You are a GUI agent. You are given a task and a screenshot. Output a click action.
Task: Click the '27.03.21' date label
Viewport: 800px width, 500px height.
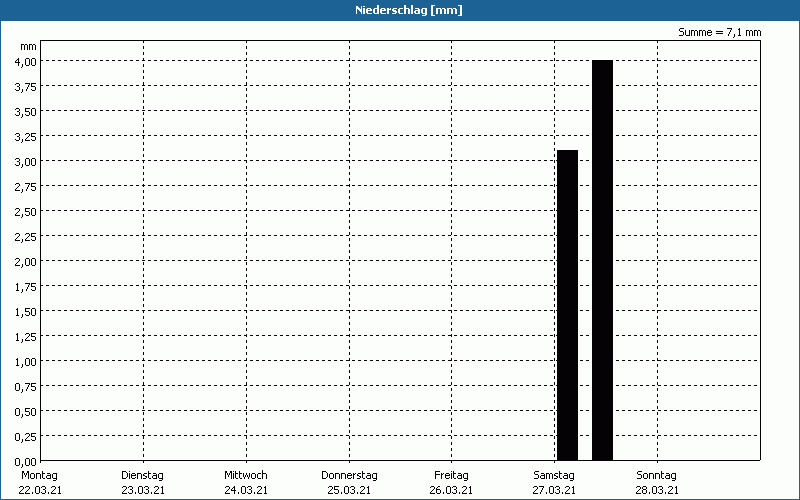pyautogui.click(x=554, y=491)
